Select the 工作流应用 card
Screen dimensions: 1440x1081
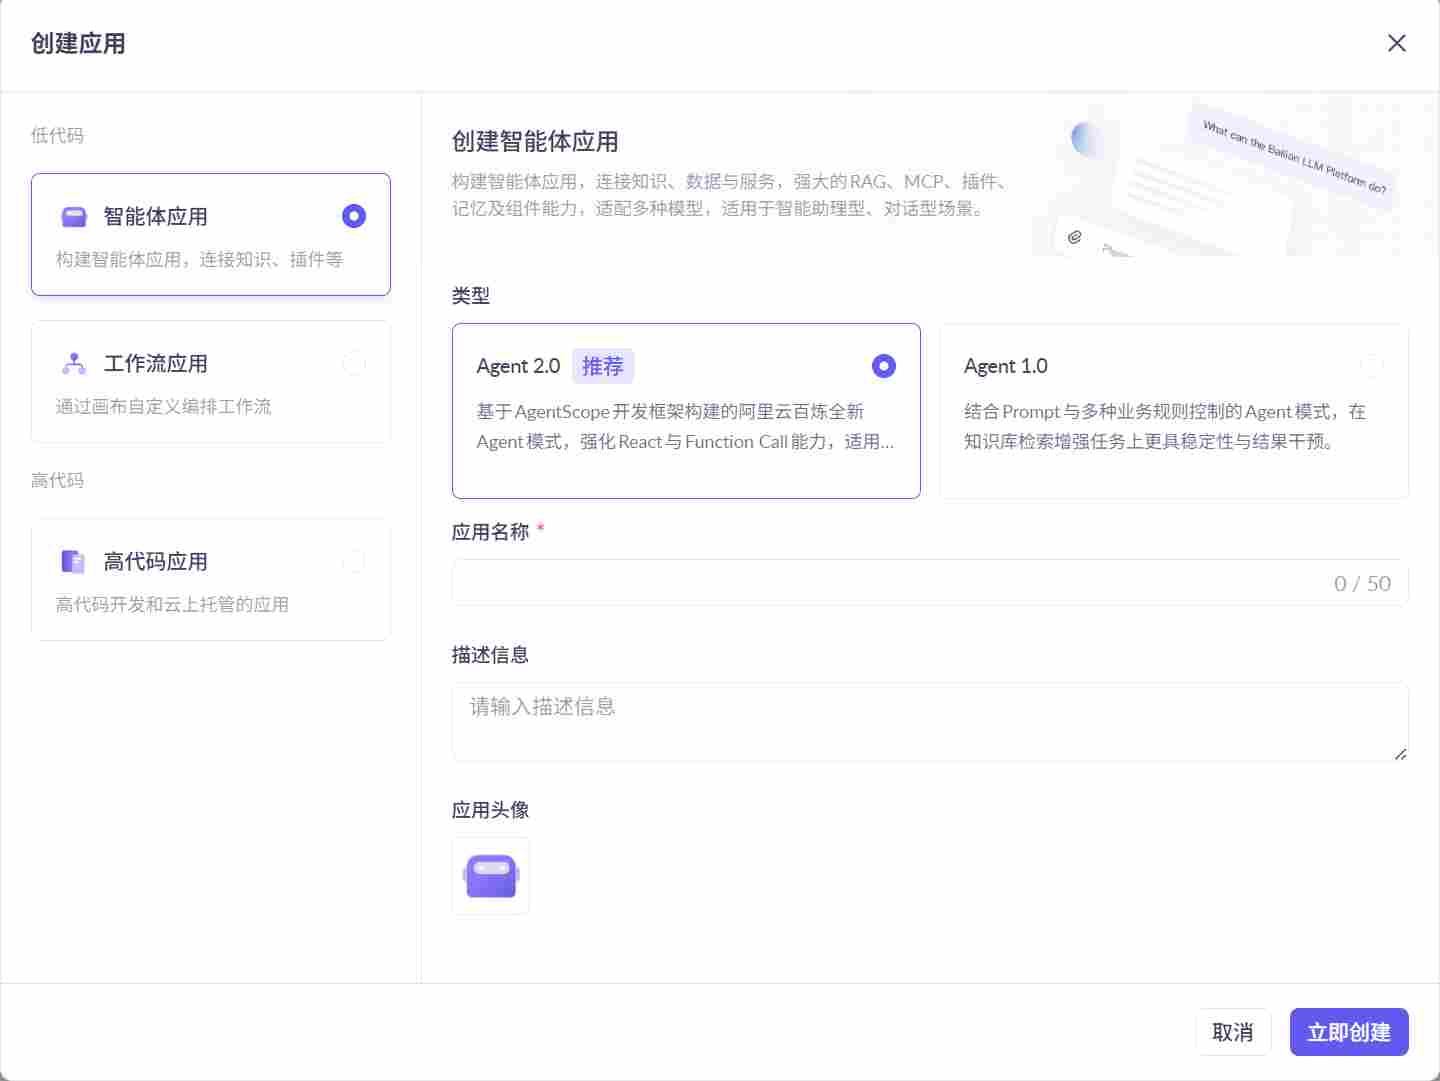coord(210,383)
